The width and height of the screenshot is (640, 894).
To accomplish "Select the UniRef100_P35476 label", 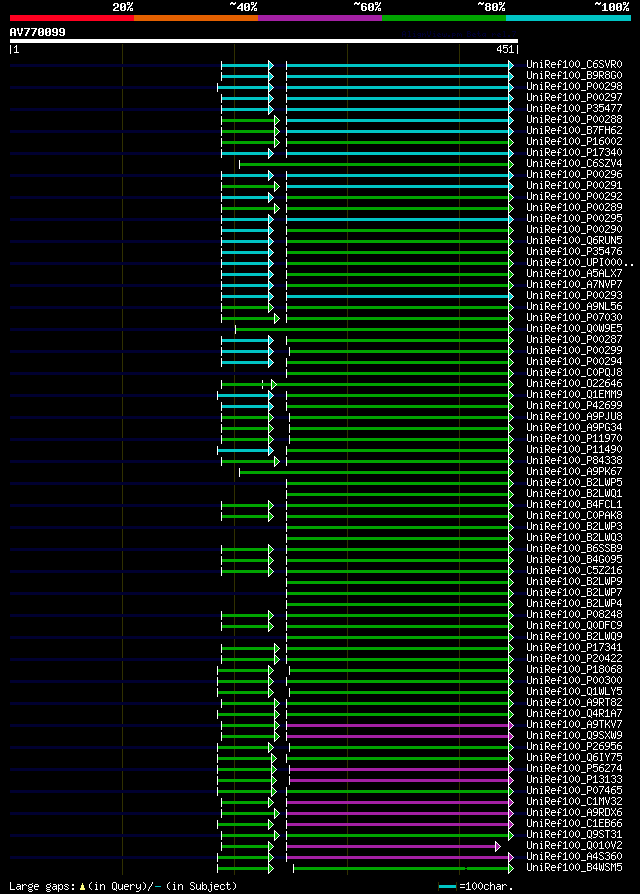I will [x=574, y=251].
